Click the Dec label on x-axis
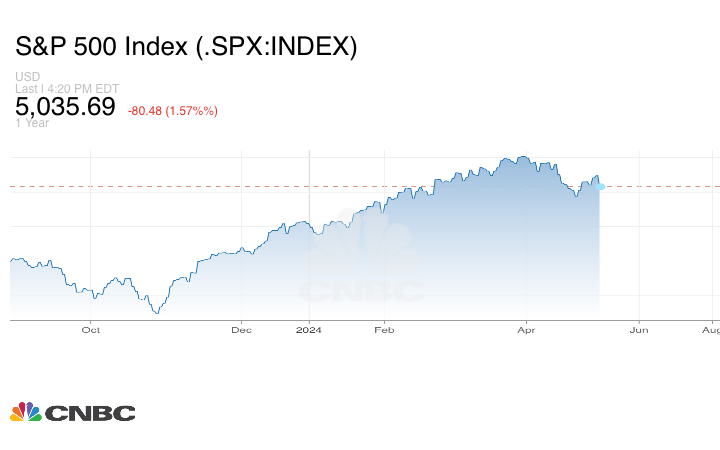Screen dimensions: 720x450 pyautogui.click(x=240, y=328)
